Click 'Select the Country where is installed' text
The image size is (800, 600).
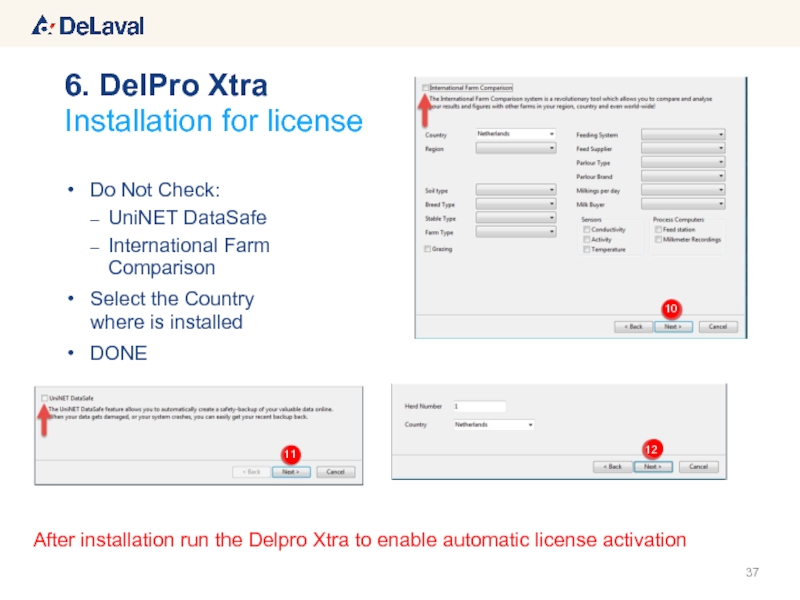click(x=172, y=310)
